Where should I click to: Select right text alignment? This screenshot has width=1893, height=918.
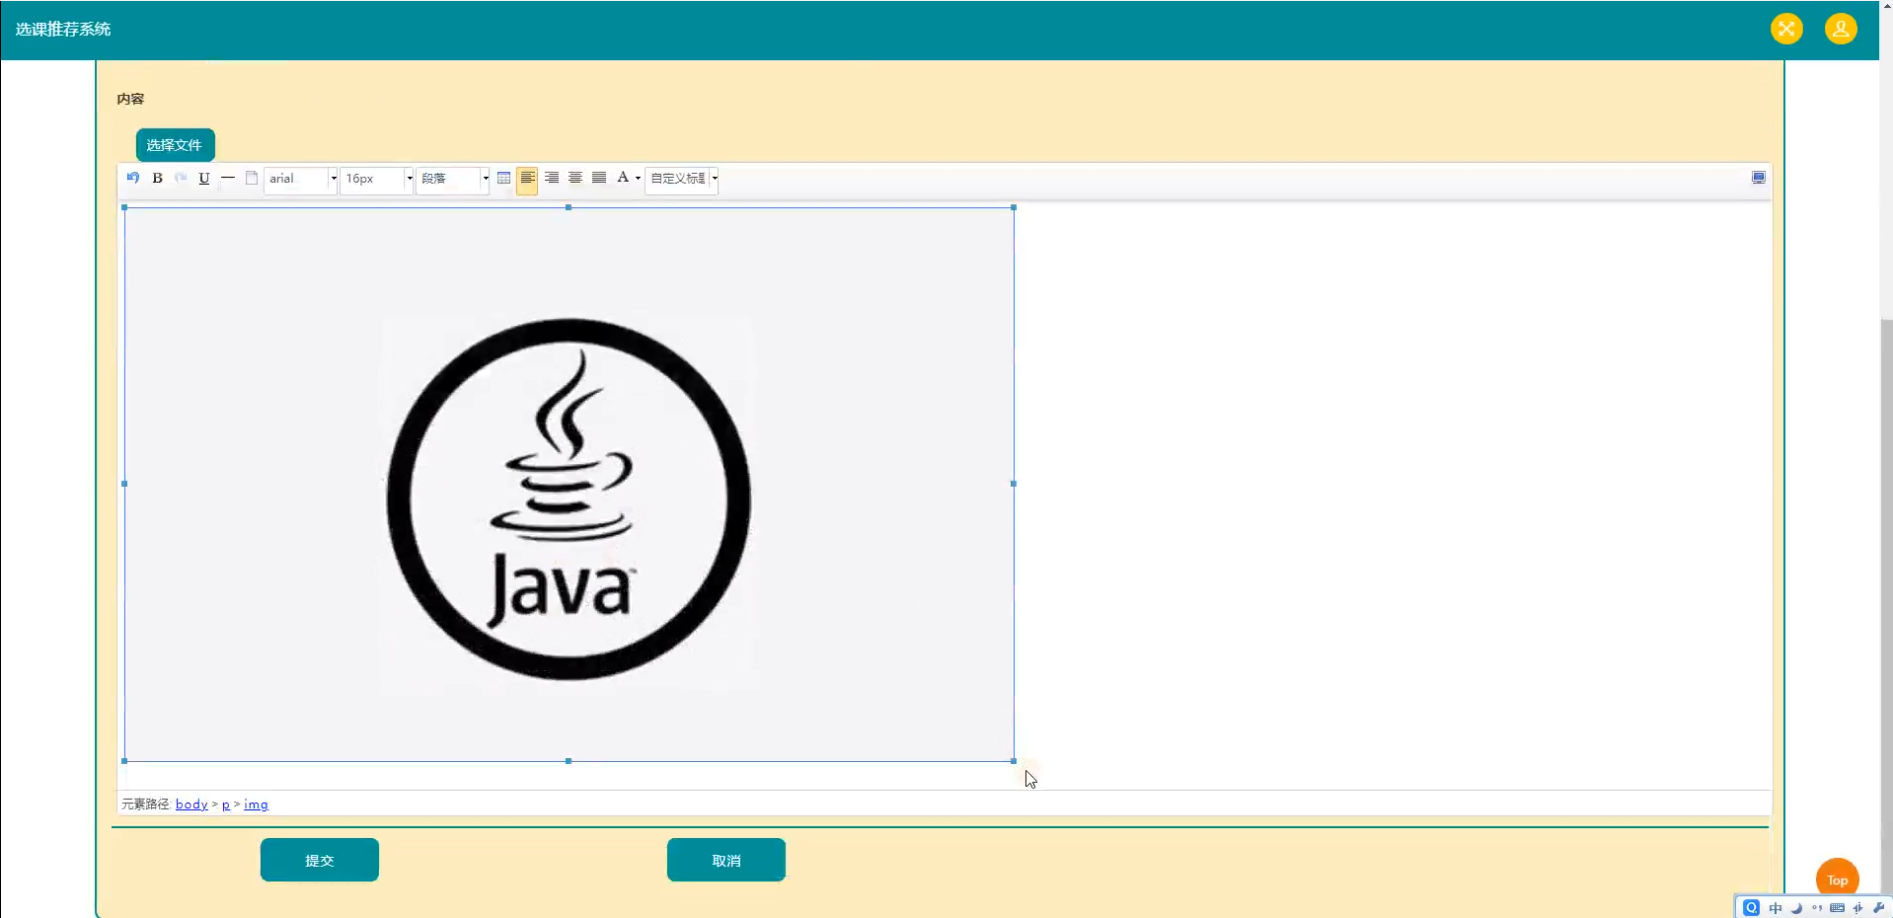(x=551, y=178)
